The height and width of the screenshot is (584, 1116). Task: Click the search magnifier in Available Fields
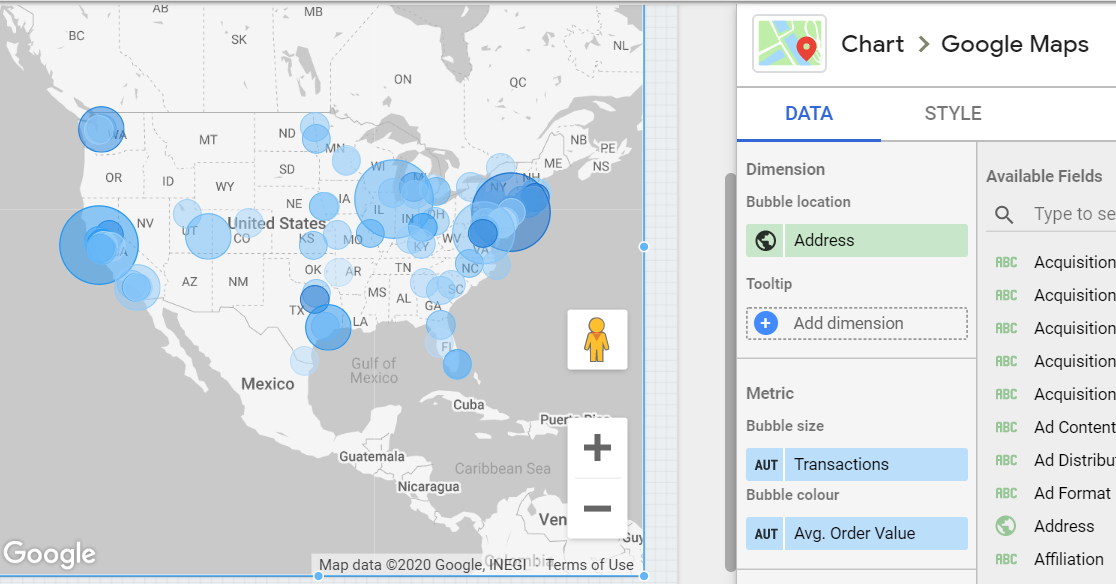point(1004,214)
